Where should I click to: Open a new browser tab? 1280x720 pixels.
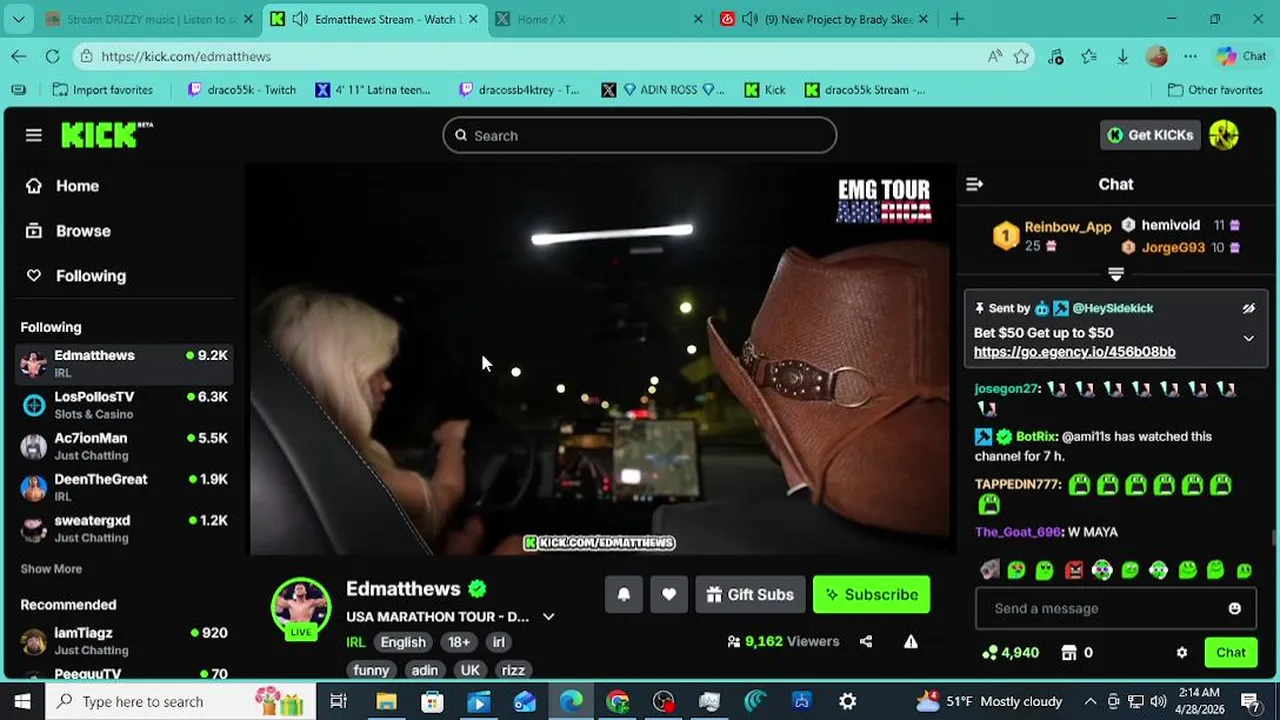click(x=957, y=19)
